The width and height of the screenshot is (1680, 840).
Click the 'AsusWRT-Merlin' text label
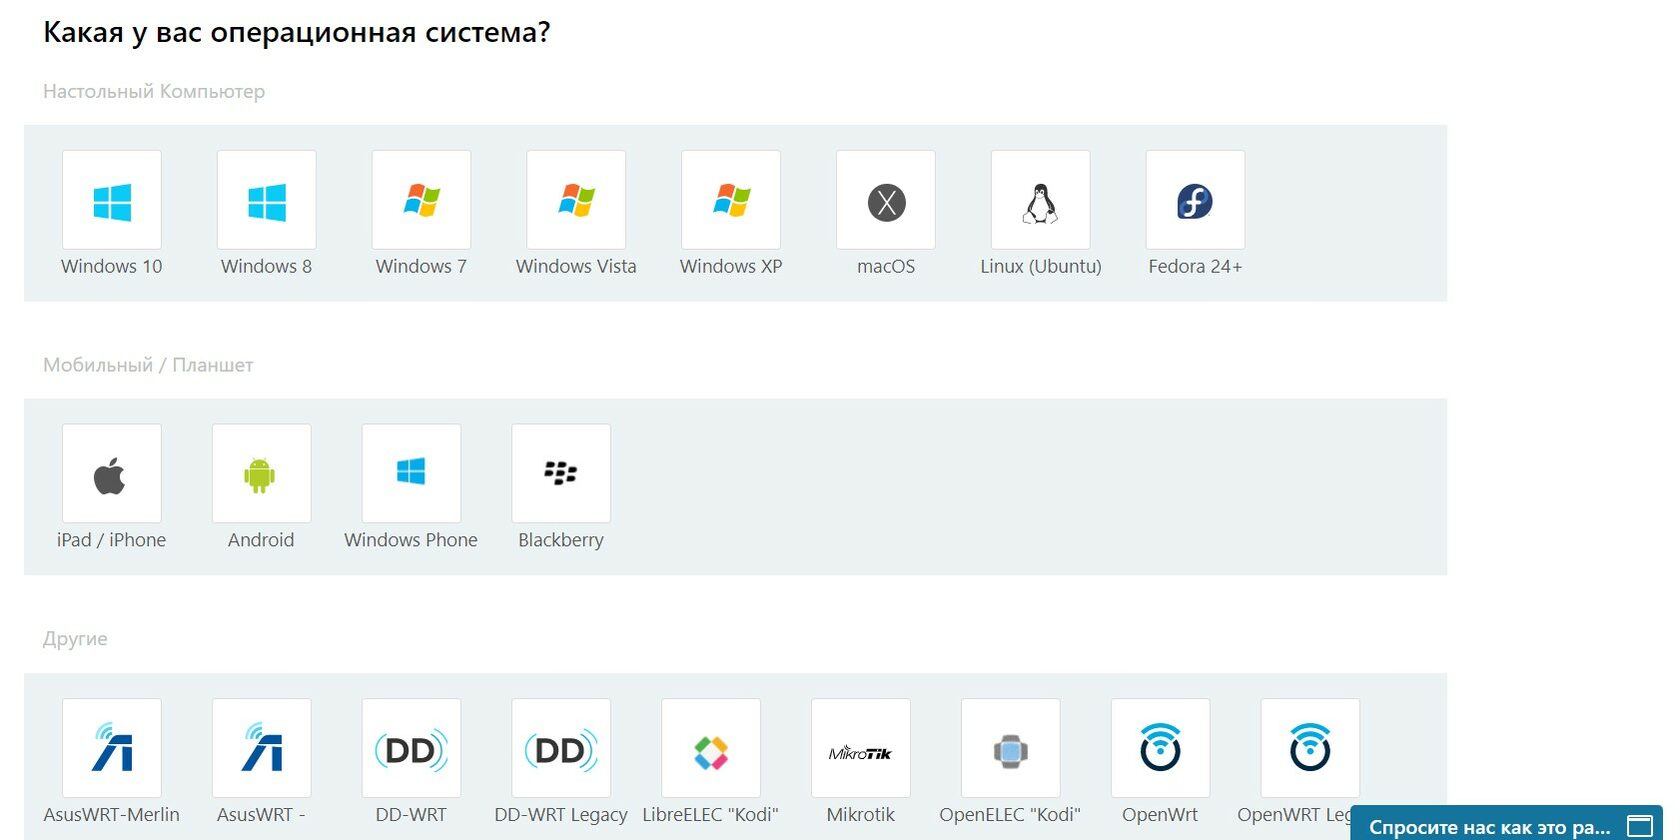[x=112, y=814]
